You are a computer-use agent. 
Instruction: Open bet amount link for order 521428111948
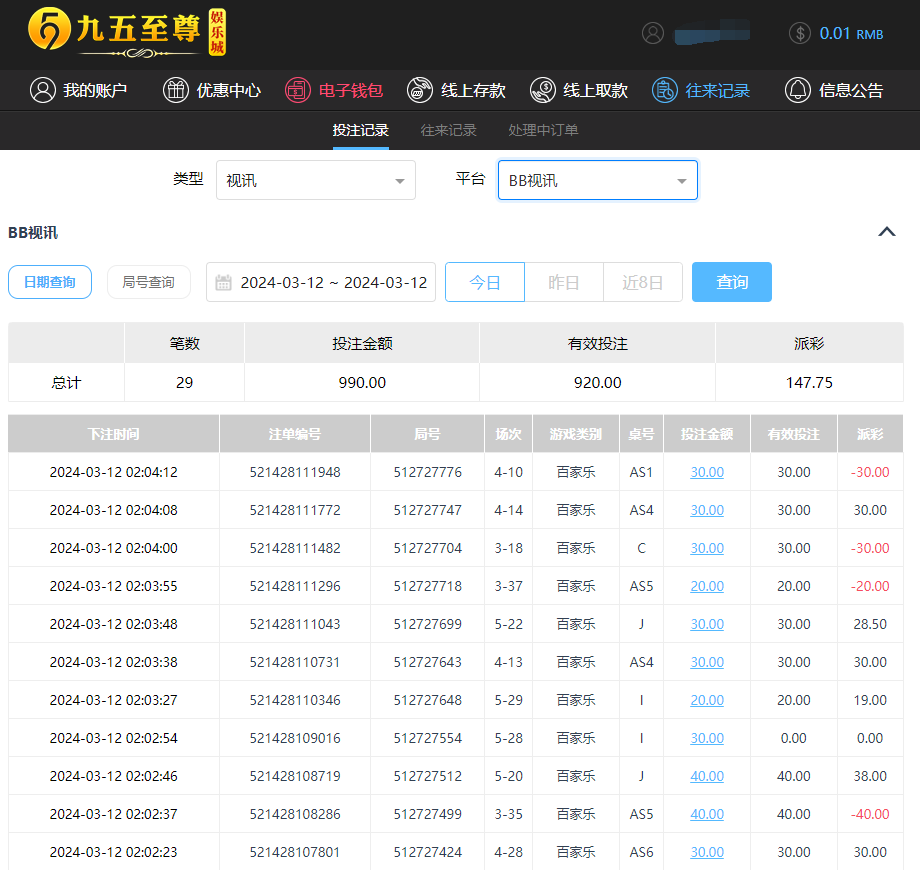coord(707,472)
